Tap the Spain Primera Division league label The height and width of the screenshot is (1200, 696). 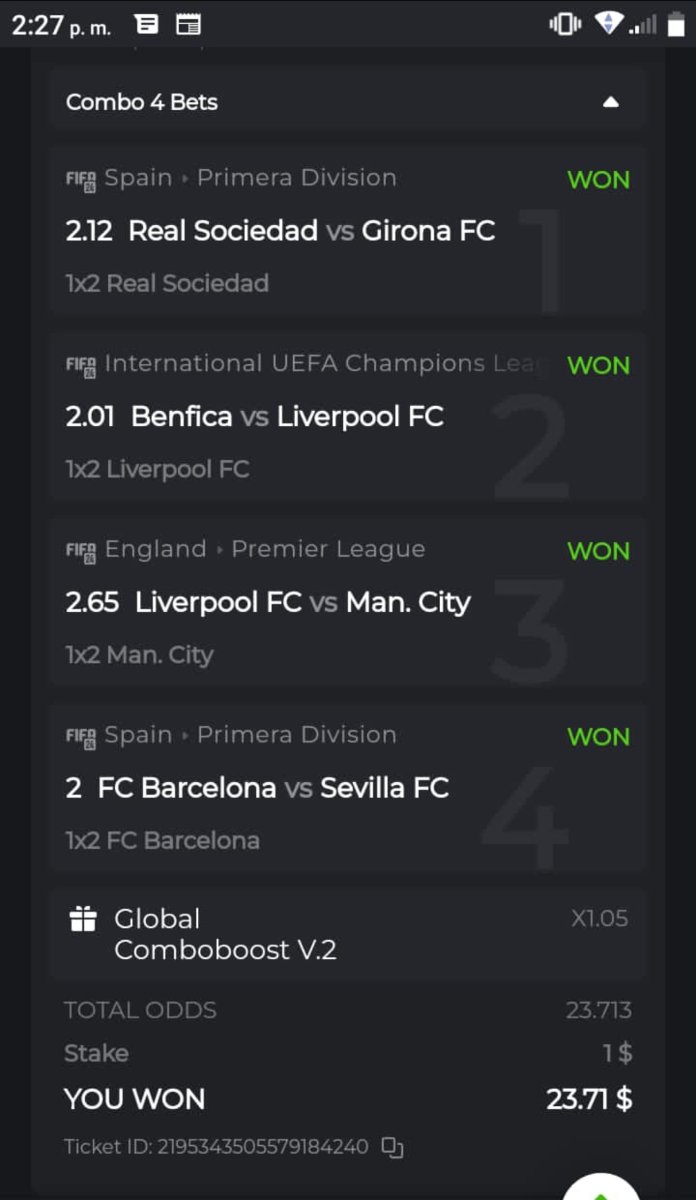coord(250,178)
